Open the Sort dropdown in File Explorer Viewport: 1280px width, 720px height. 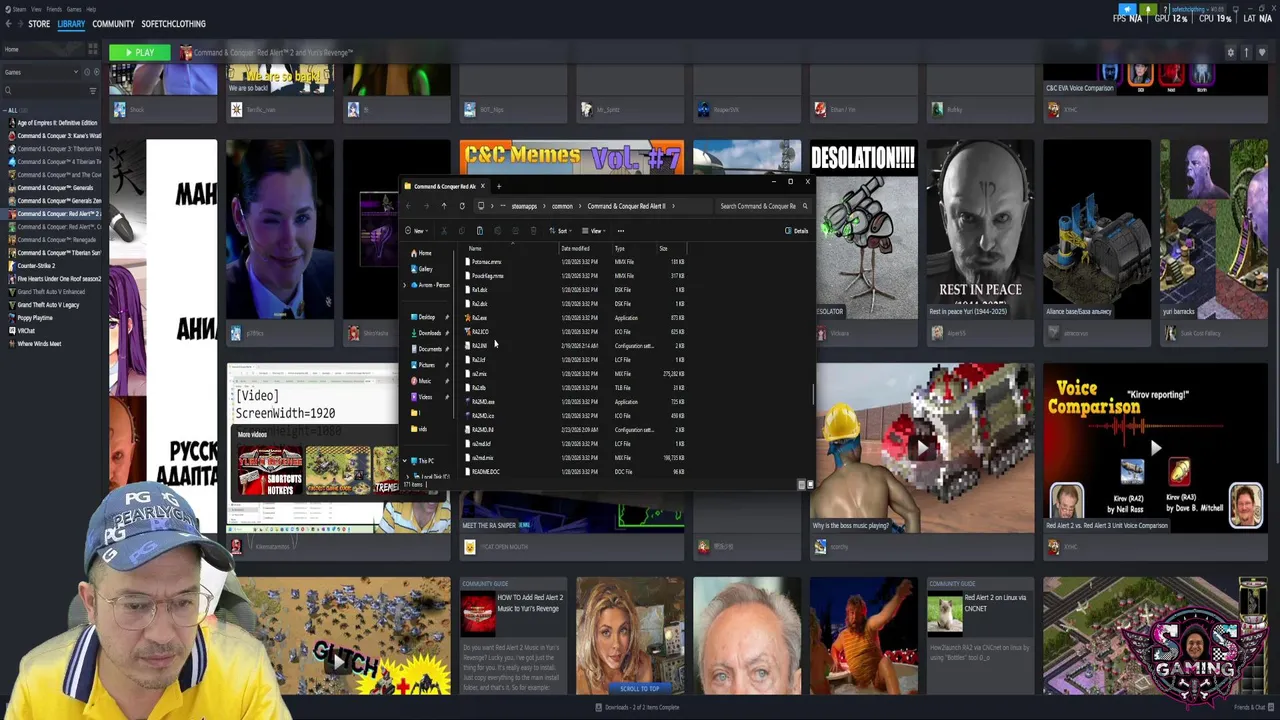pyautogui.click(x=561, y=231)
